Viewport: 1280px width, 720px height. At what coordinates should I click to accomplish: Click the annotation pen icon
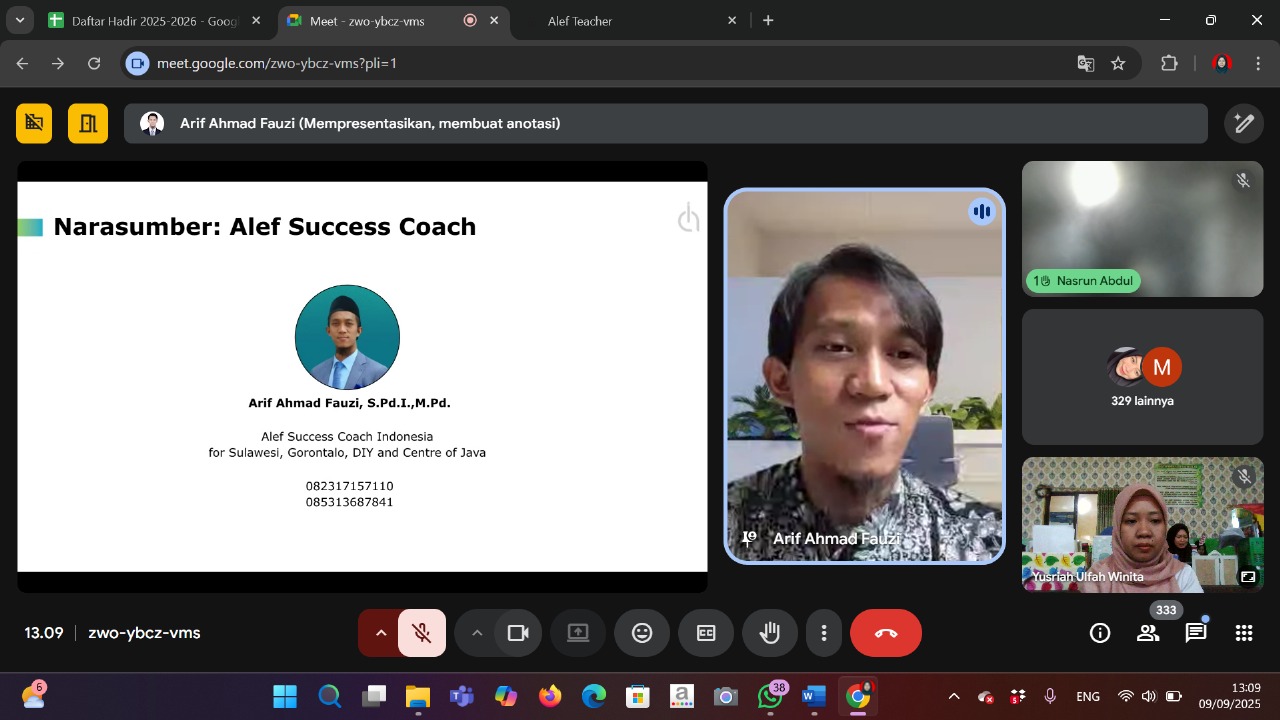pyautogui.click(x=1244, y=123)
